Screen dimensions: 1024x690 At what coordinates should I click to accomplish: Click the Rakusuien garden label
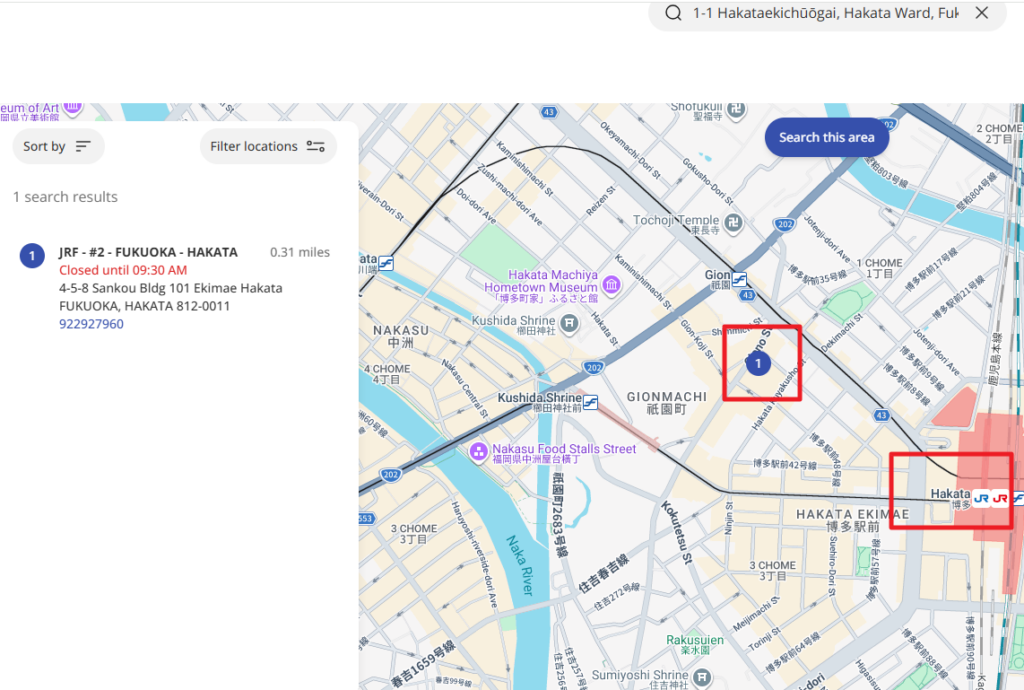pyautogui.click(x=694, y=639)
